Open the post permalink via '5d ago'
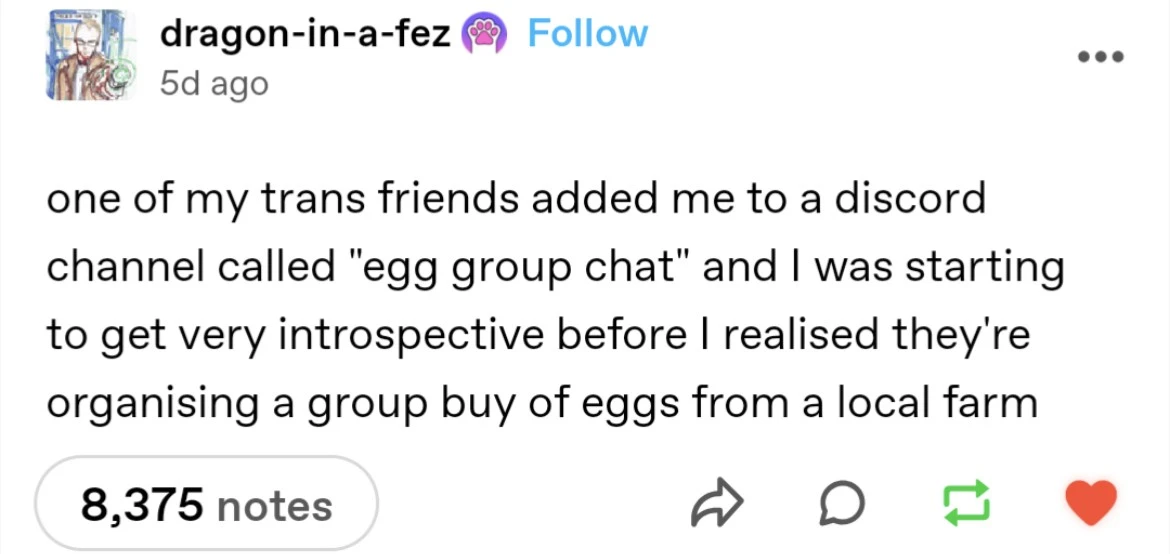Viewport: 1170px width, 554px height. (214, 84)
